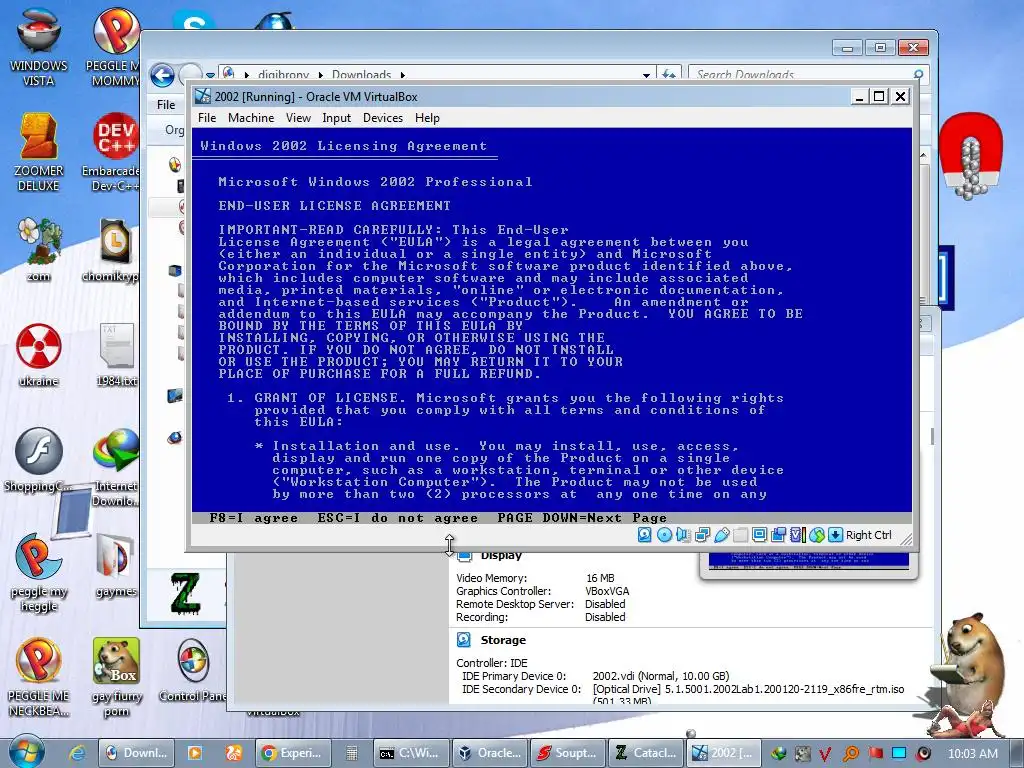The width and height of the screenshot is (1024, 768).
Task: Click the keyboard capture arrow icon beside Right Ctrl
Action: tap(835, 535)
